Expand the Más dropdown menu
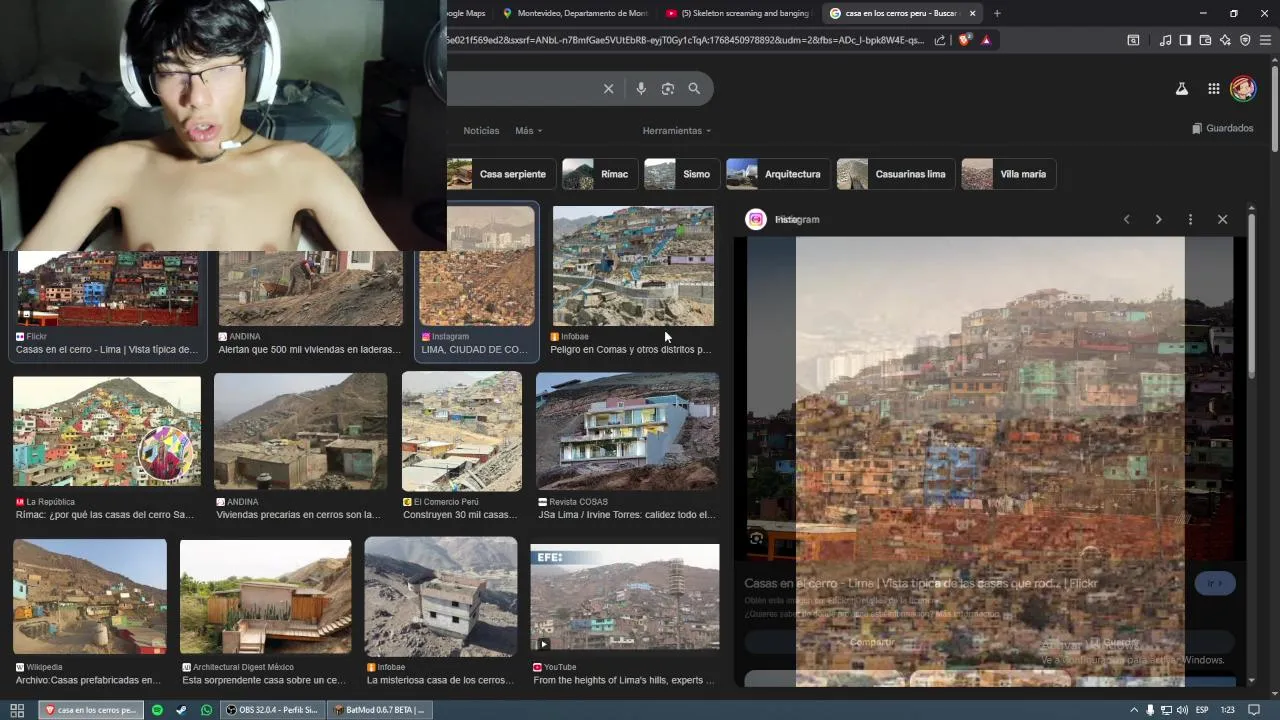The image size is (1280, 720). (528, 131)
